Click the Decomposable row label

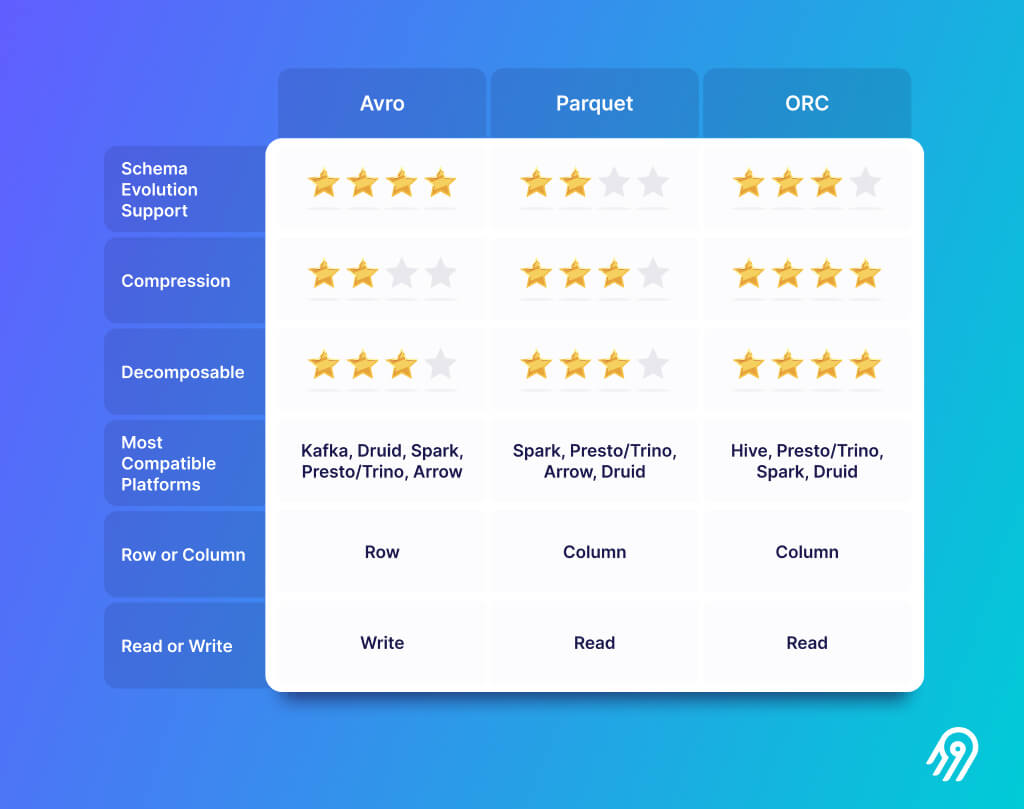[x=185, y=372]
